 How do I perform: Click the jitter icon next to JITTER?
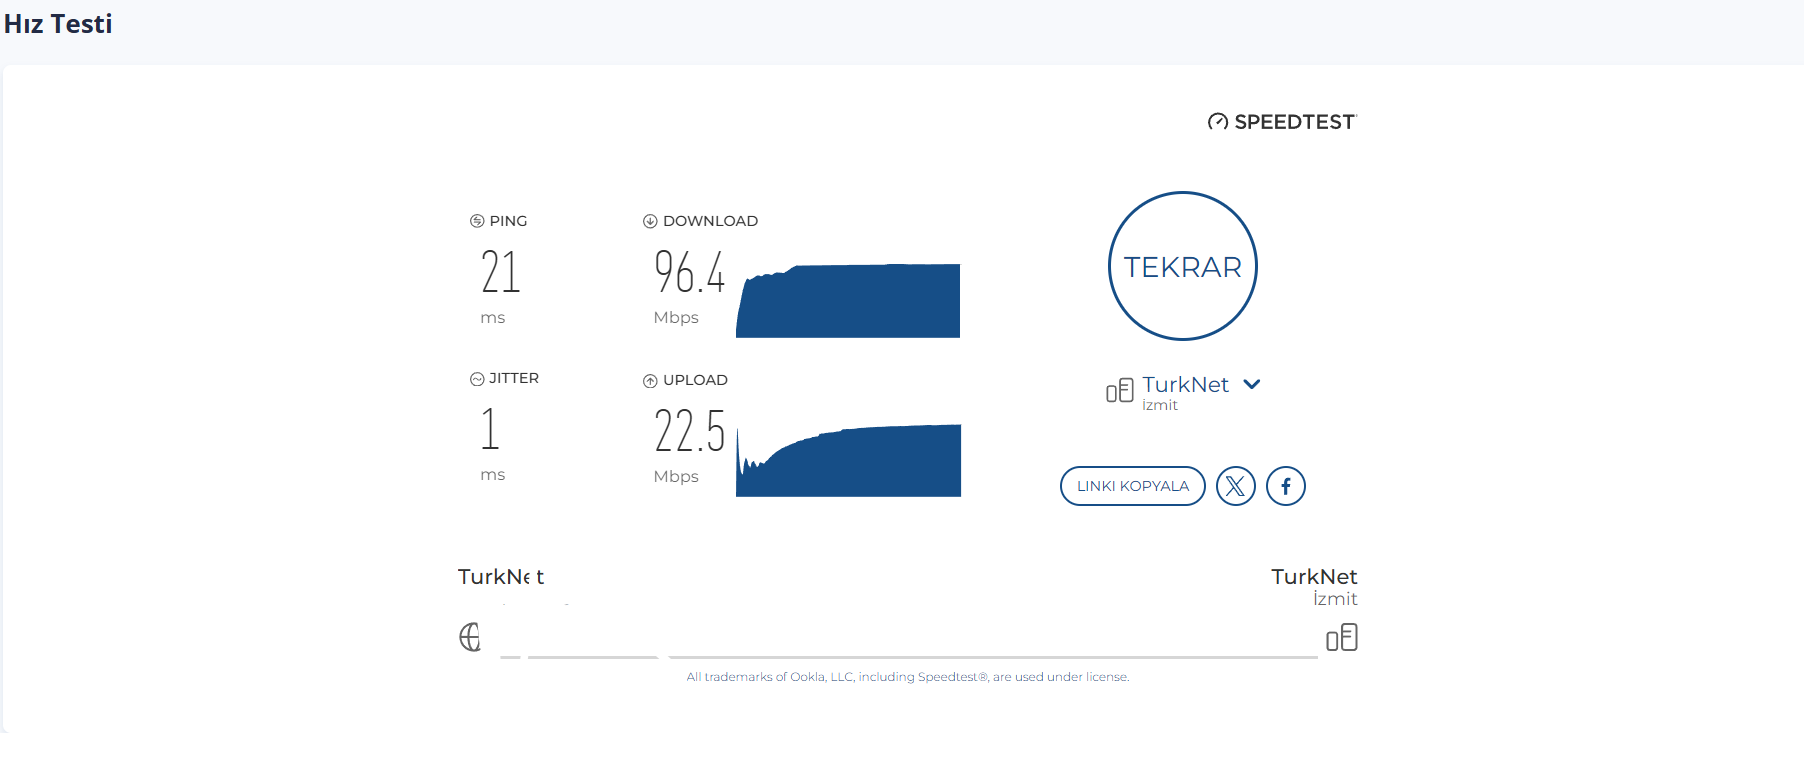[477, 379]
